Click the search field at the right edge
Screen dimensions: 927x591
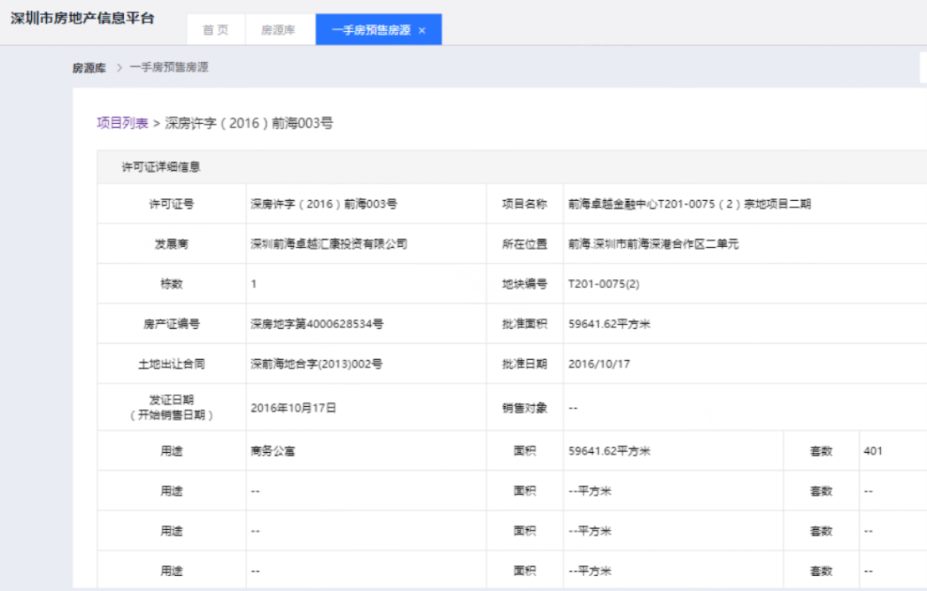922,68
